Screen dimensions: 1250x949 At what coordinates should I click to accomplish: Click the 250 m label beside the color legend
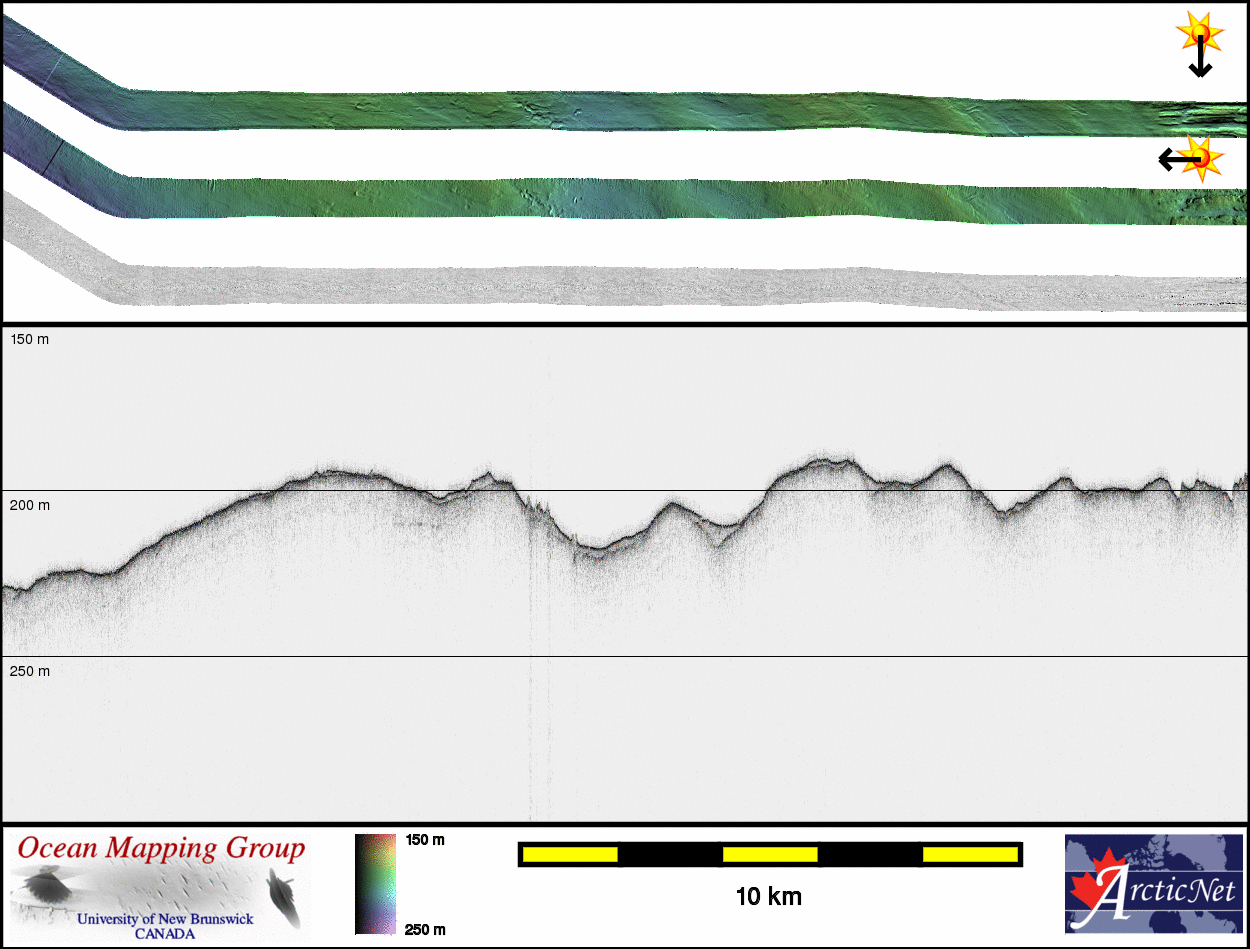pyautogui.click(x=425, y=930)
